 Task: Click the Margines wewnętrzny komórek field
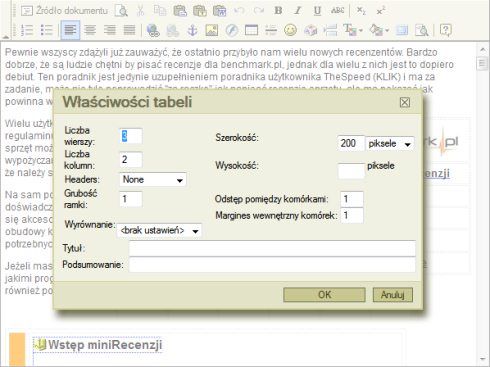352,215
